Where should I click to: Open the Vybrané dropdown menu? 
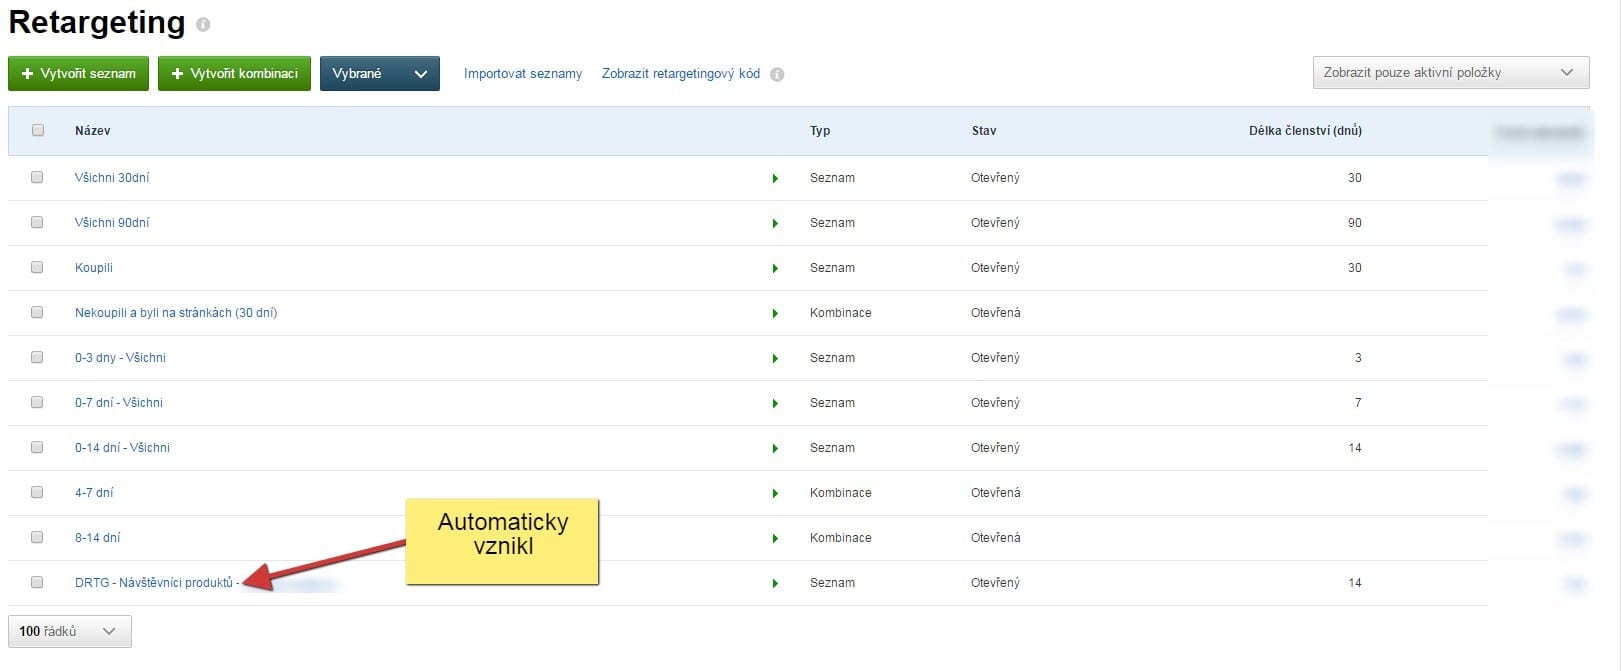click(379, 73)
